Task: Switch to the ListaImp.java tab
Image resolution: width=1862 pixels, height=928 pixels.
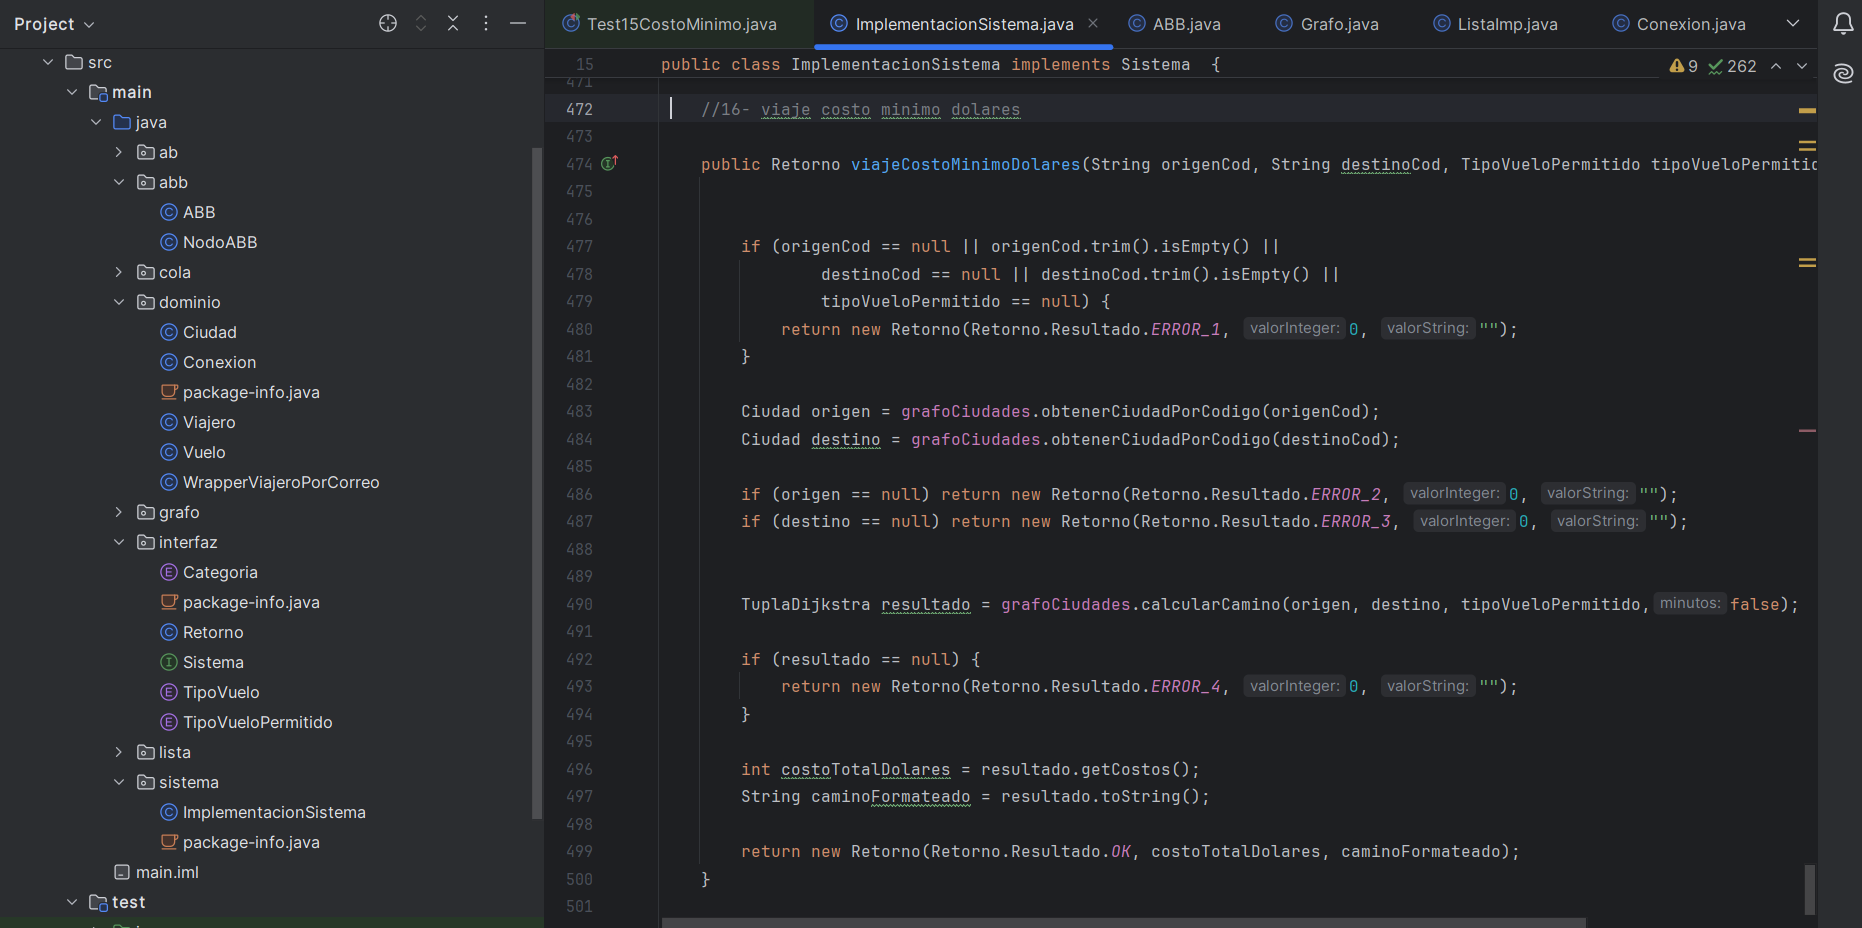Action: (1496, 24)
